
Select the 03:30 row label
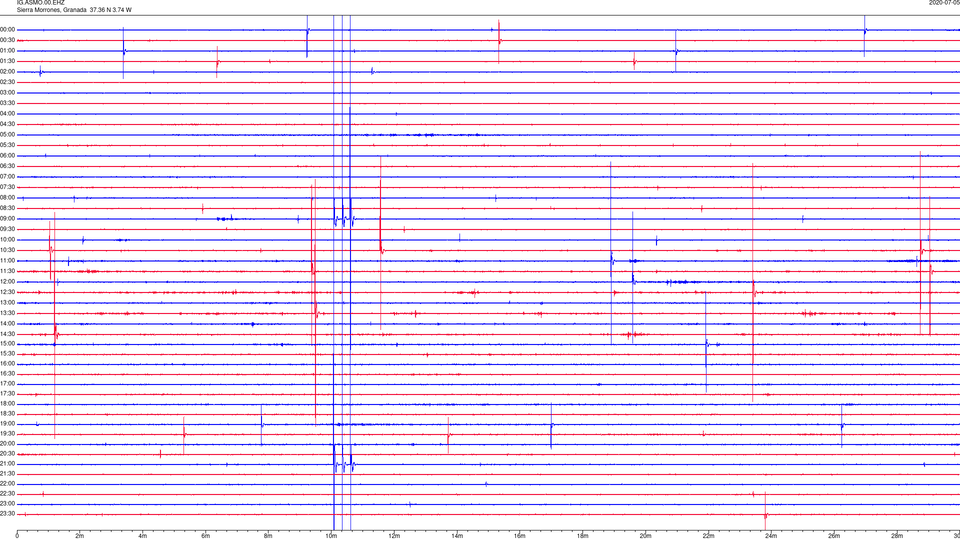coord(8,103)
